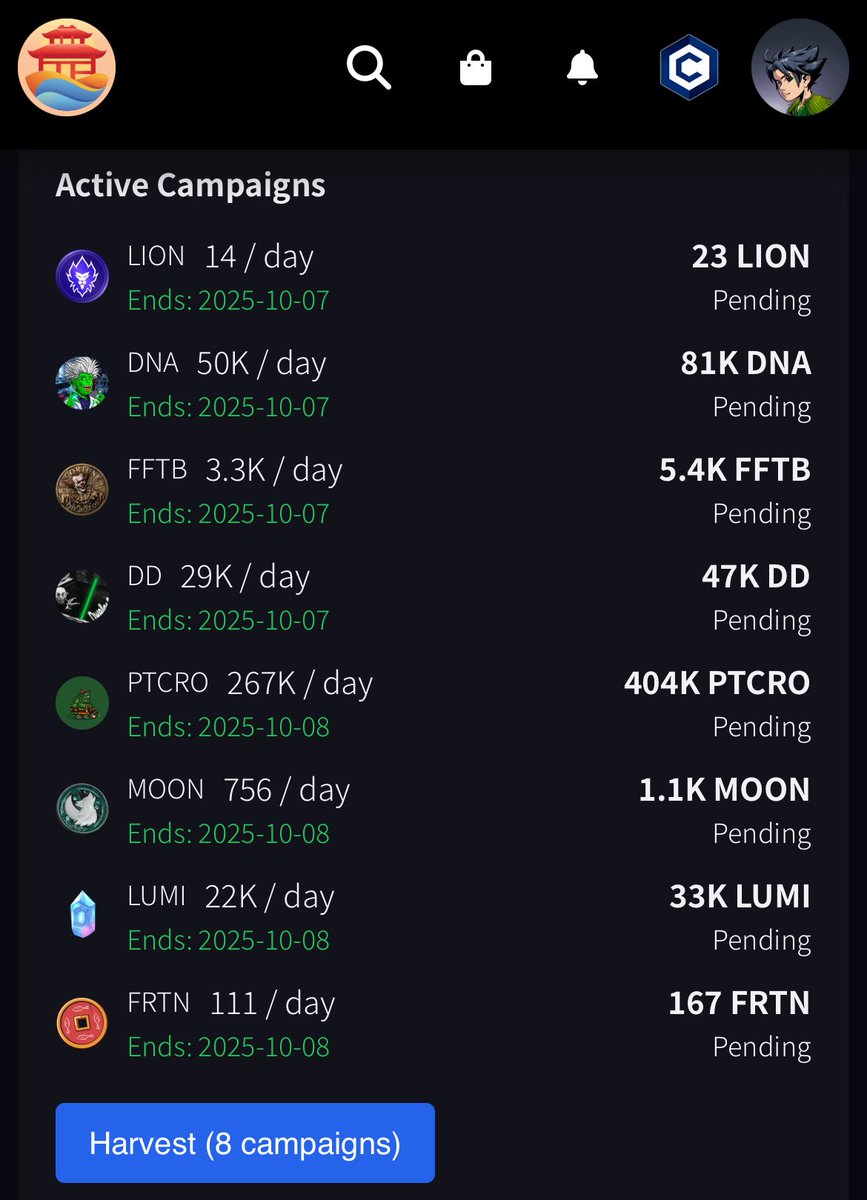Open the notifications bell icon

[x=582, y=68]
